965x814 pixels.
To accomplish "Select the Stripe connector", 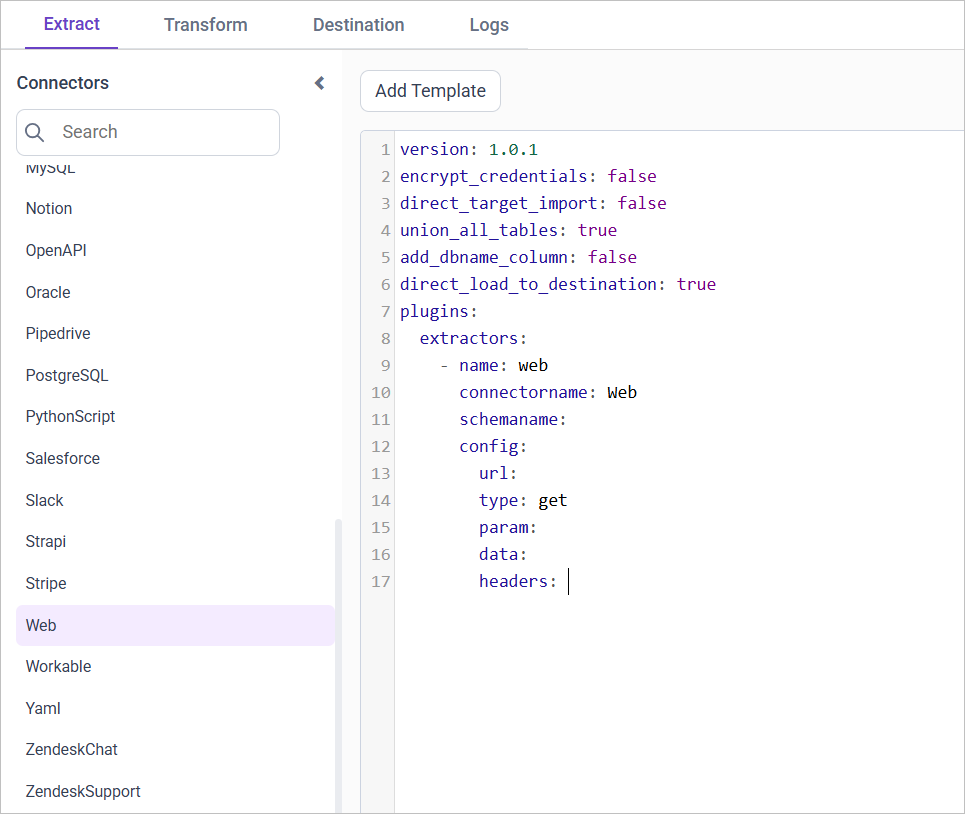I will point(47,583).
